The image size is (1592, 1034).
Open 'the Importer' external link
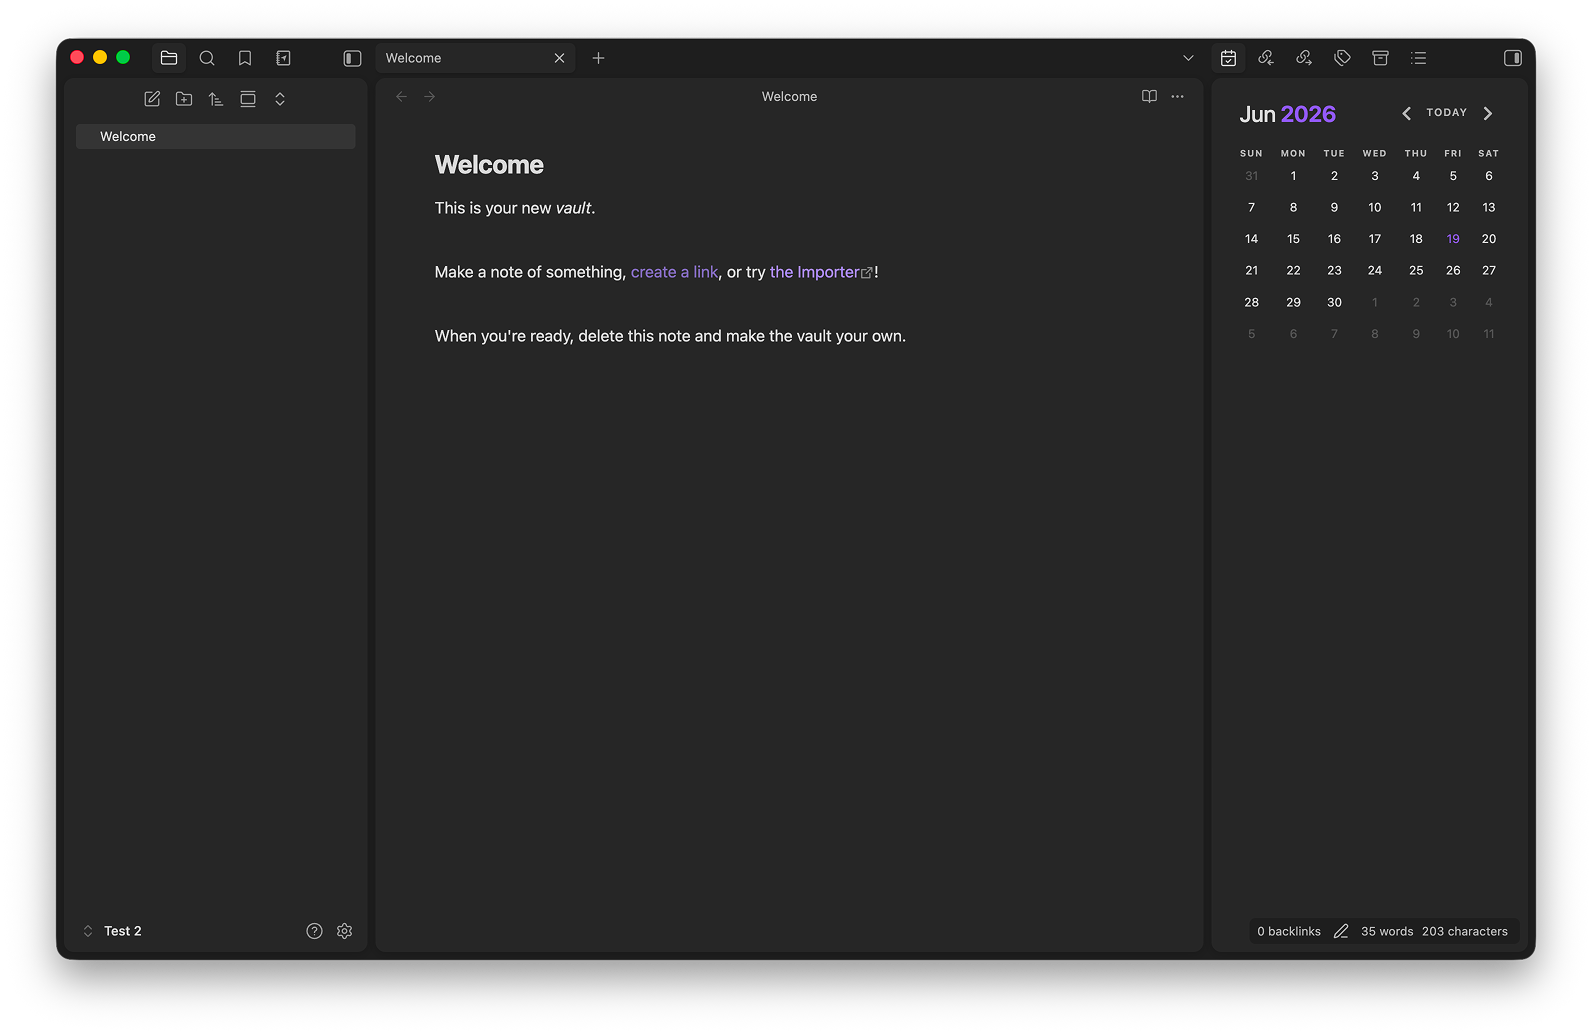(x=821, y=272)
